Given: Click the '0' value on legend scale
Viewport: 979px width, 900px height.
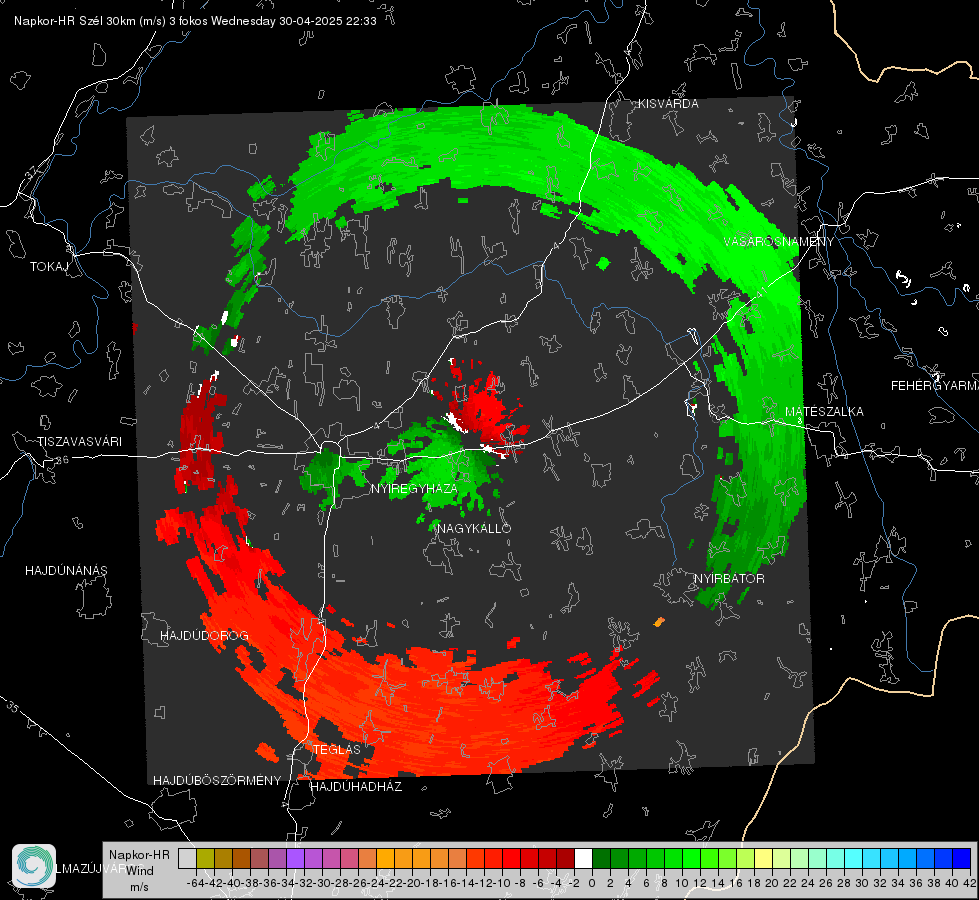Looking at the screenshot, I should [592, 883].
